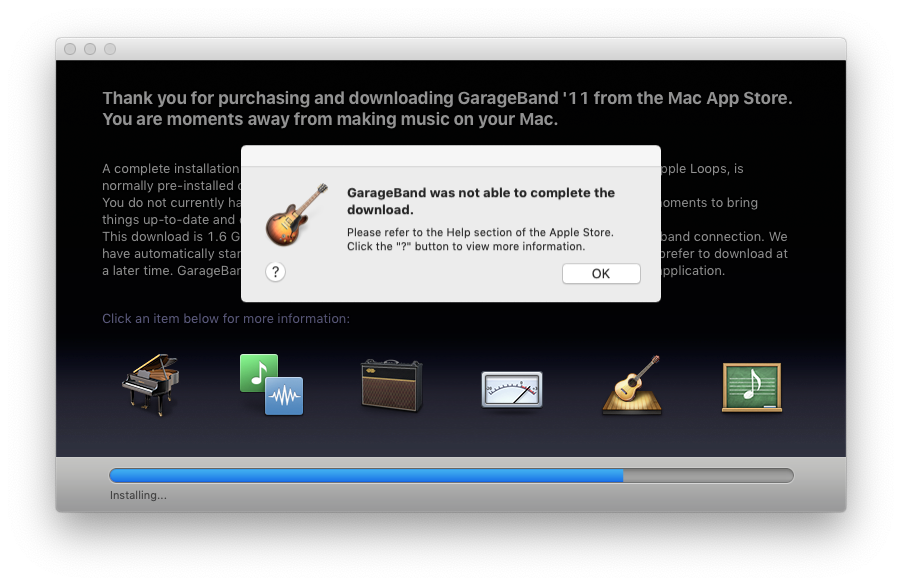This screenshot has width=902, height=586.
Task: Dismiss the error dialog with OK
Action: tap(601, 274)
